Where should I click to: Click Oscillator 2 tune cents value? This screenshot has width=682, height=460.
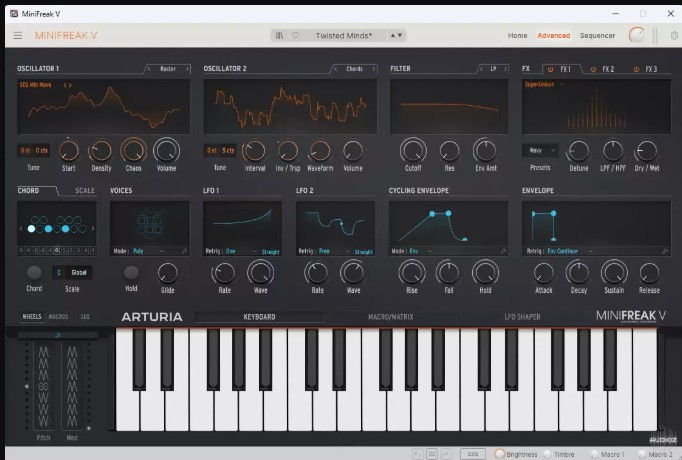(228, 150)
